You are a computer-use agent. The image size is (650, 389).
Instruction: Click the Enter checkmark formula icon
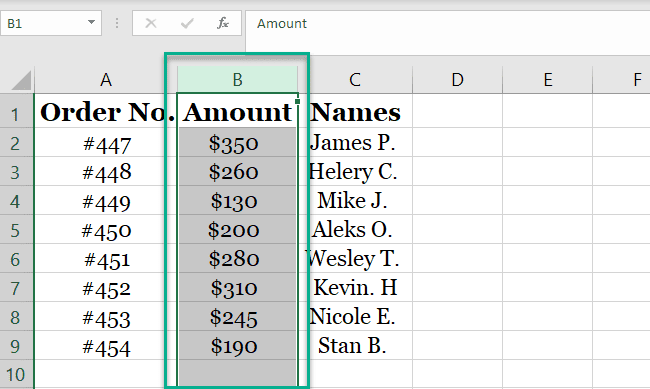click(187, 23)
